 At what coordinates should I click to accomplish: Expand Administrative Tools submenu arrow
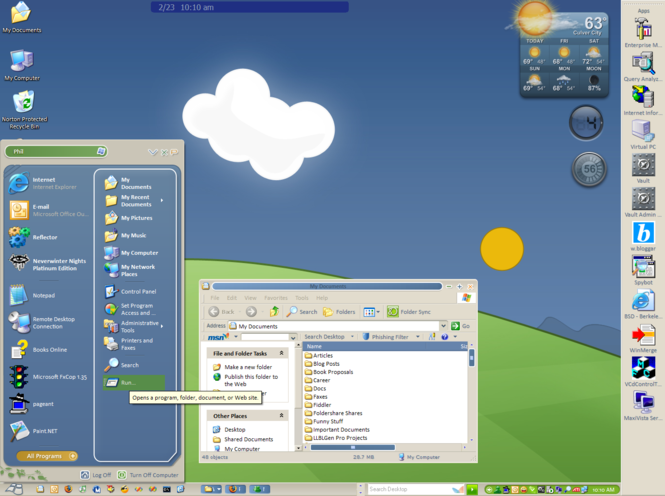coord(162,326)
